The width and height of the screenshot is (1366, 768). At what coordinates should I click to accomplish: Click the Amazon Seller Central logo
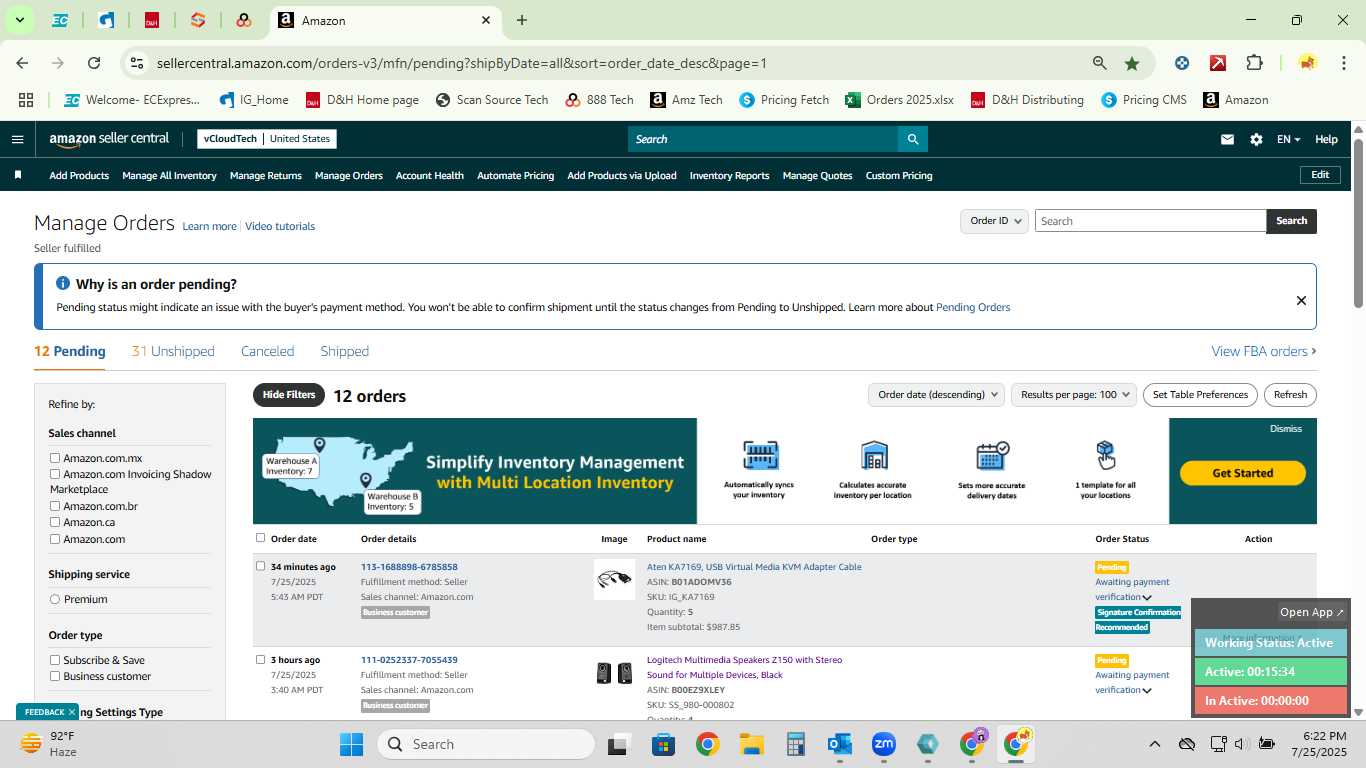(x=109, y=139)
